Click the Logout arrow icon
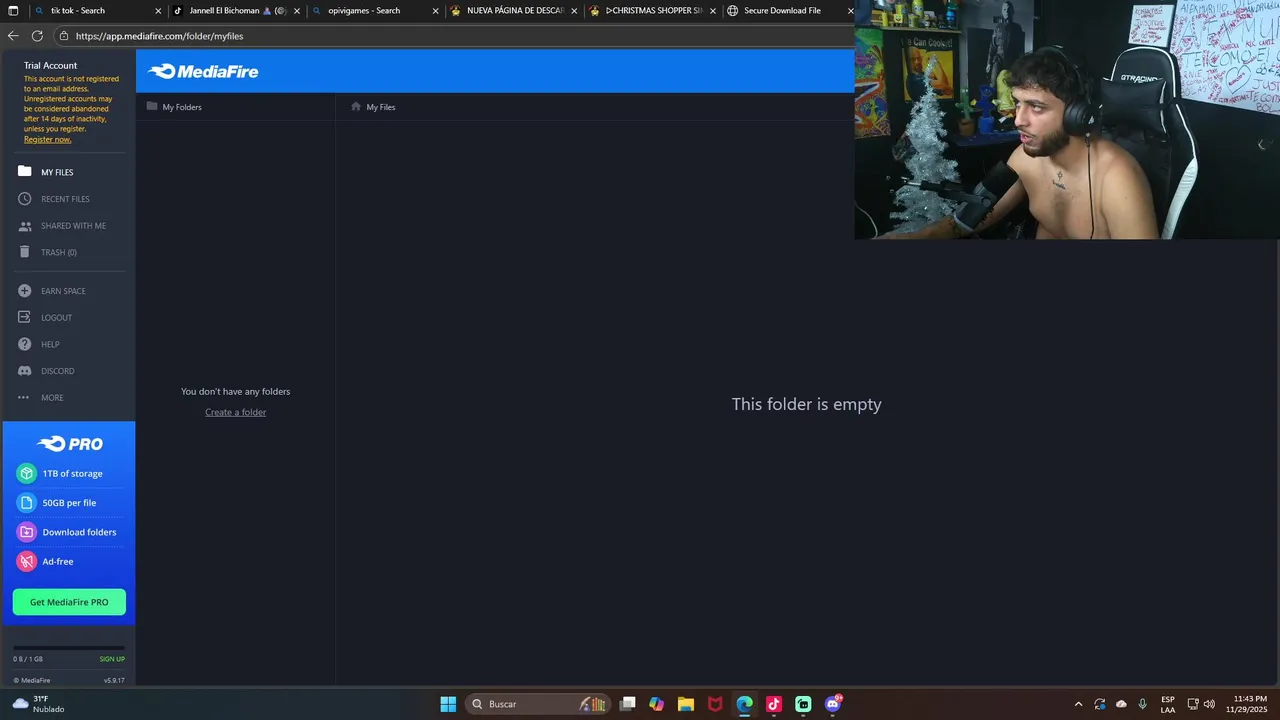Image resolution: width=1280 pixels, height=720 pixels. pyautogui.click(x=24, y=318)
